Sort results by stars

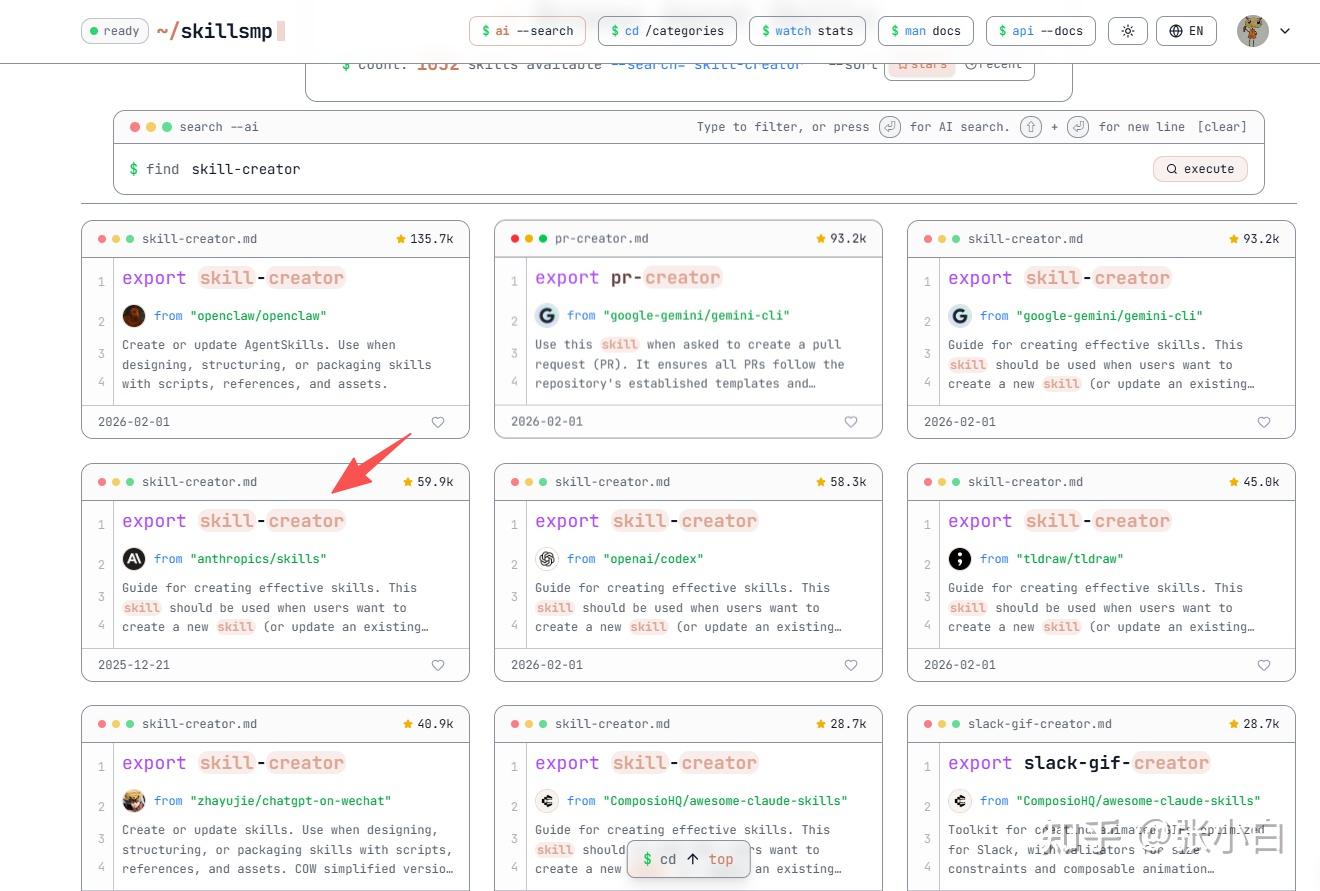[922, 66]
